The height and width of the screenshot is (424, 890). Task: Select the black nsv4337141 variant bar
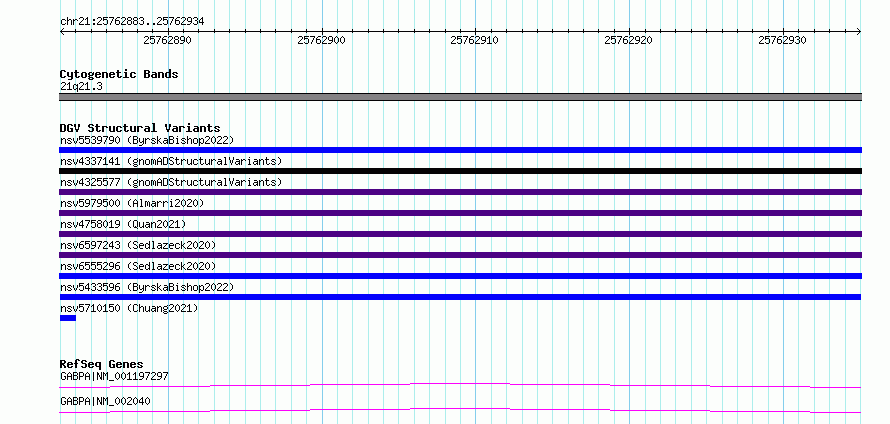tap(460, 171)
